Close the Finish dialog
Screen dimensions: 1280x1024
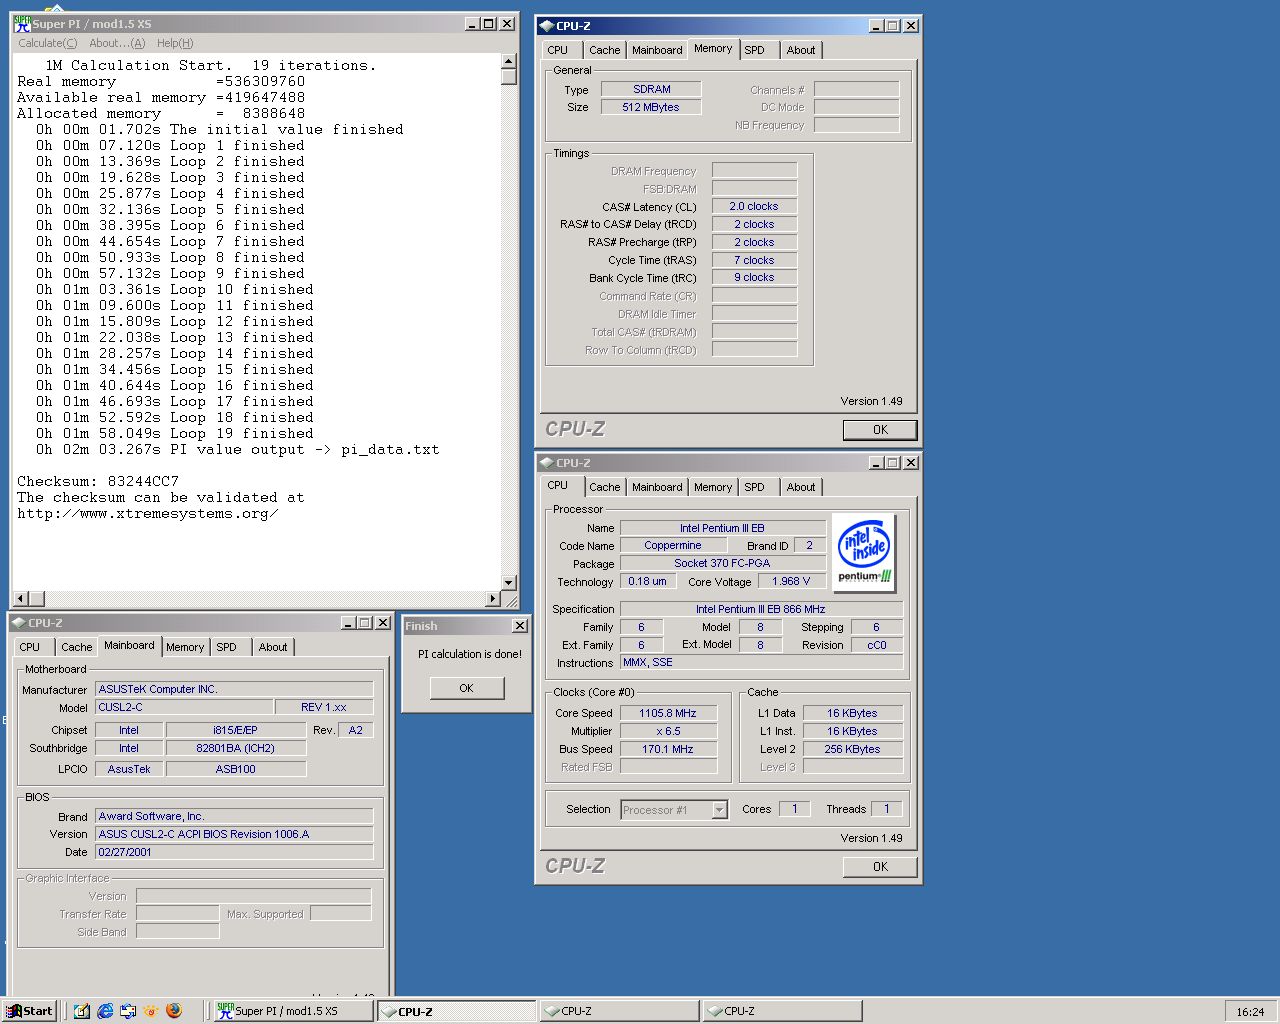519,626
